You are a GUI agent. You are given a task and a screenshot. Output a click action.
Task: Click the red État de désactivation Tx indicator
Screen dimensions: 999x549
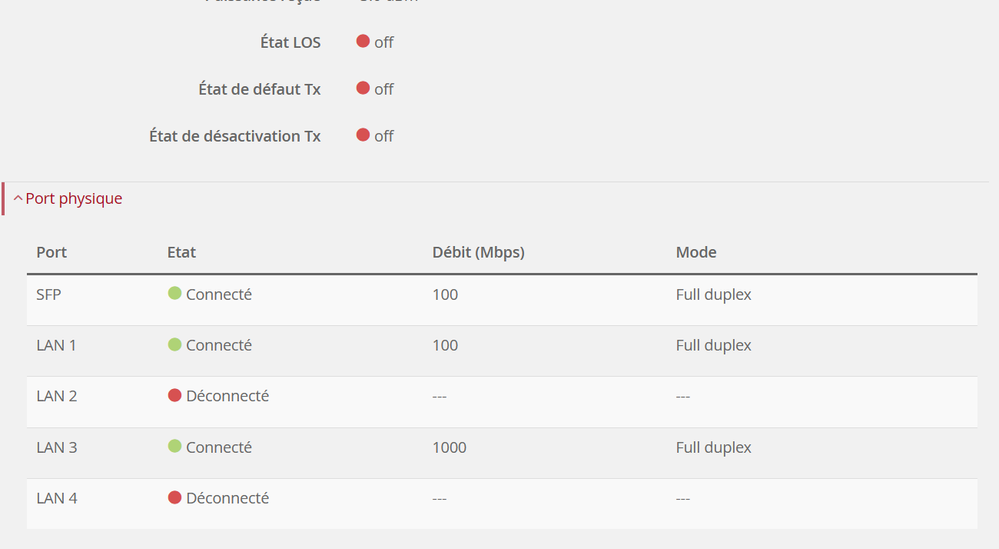[x=363, y=135]
